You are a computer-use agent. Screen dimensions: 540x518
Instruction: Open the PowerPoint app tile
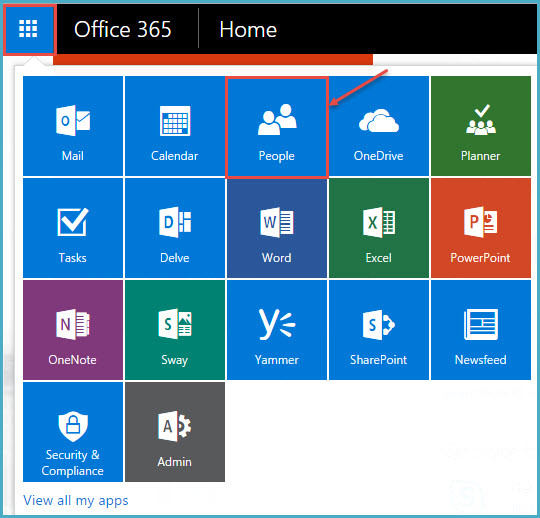tap(481, 228)
